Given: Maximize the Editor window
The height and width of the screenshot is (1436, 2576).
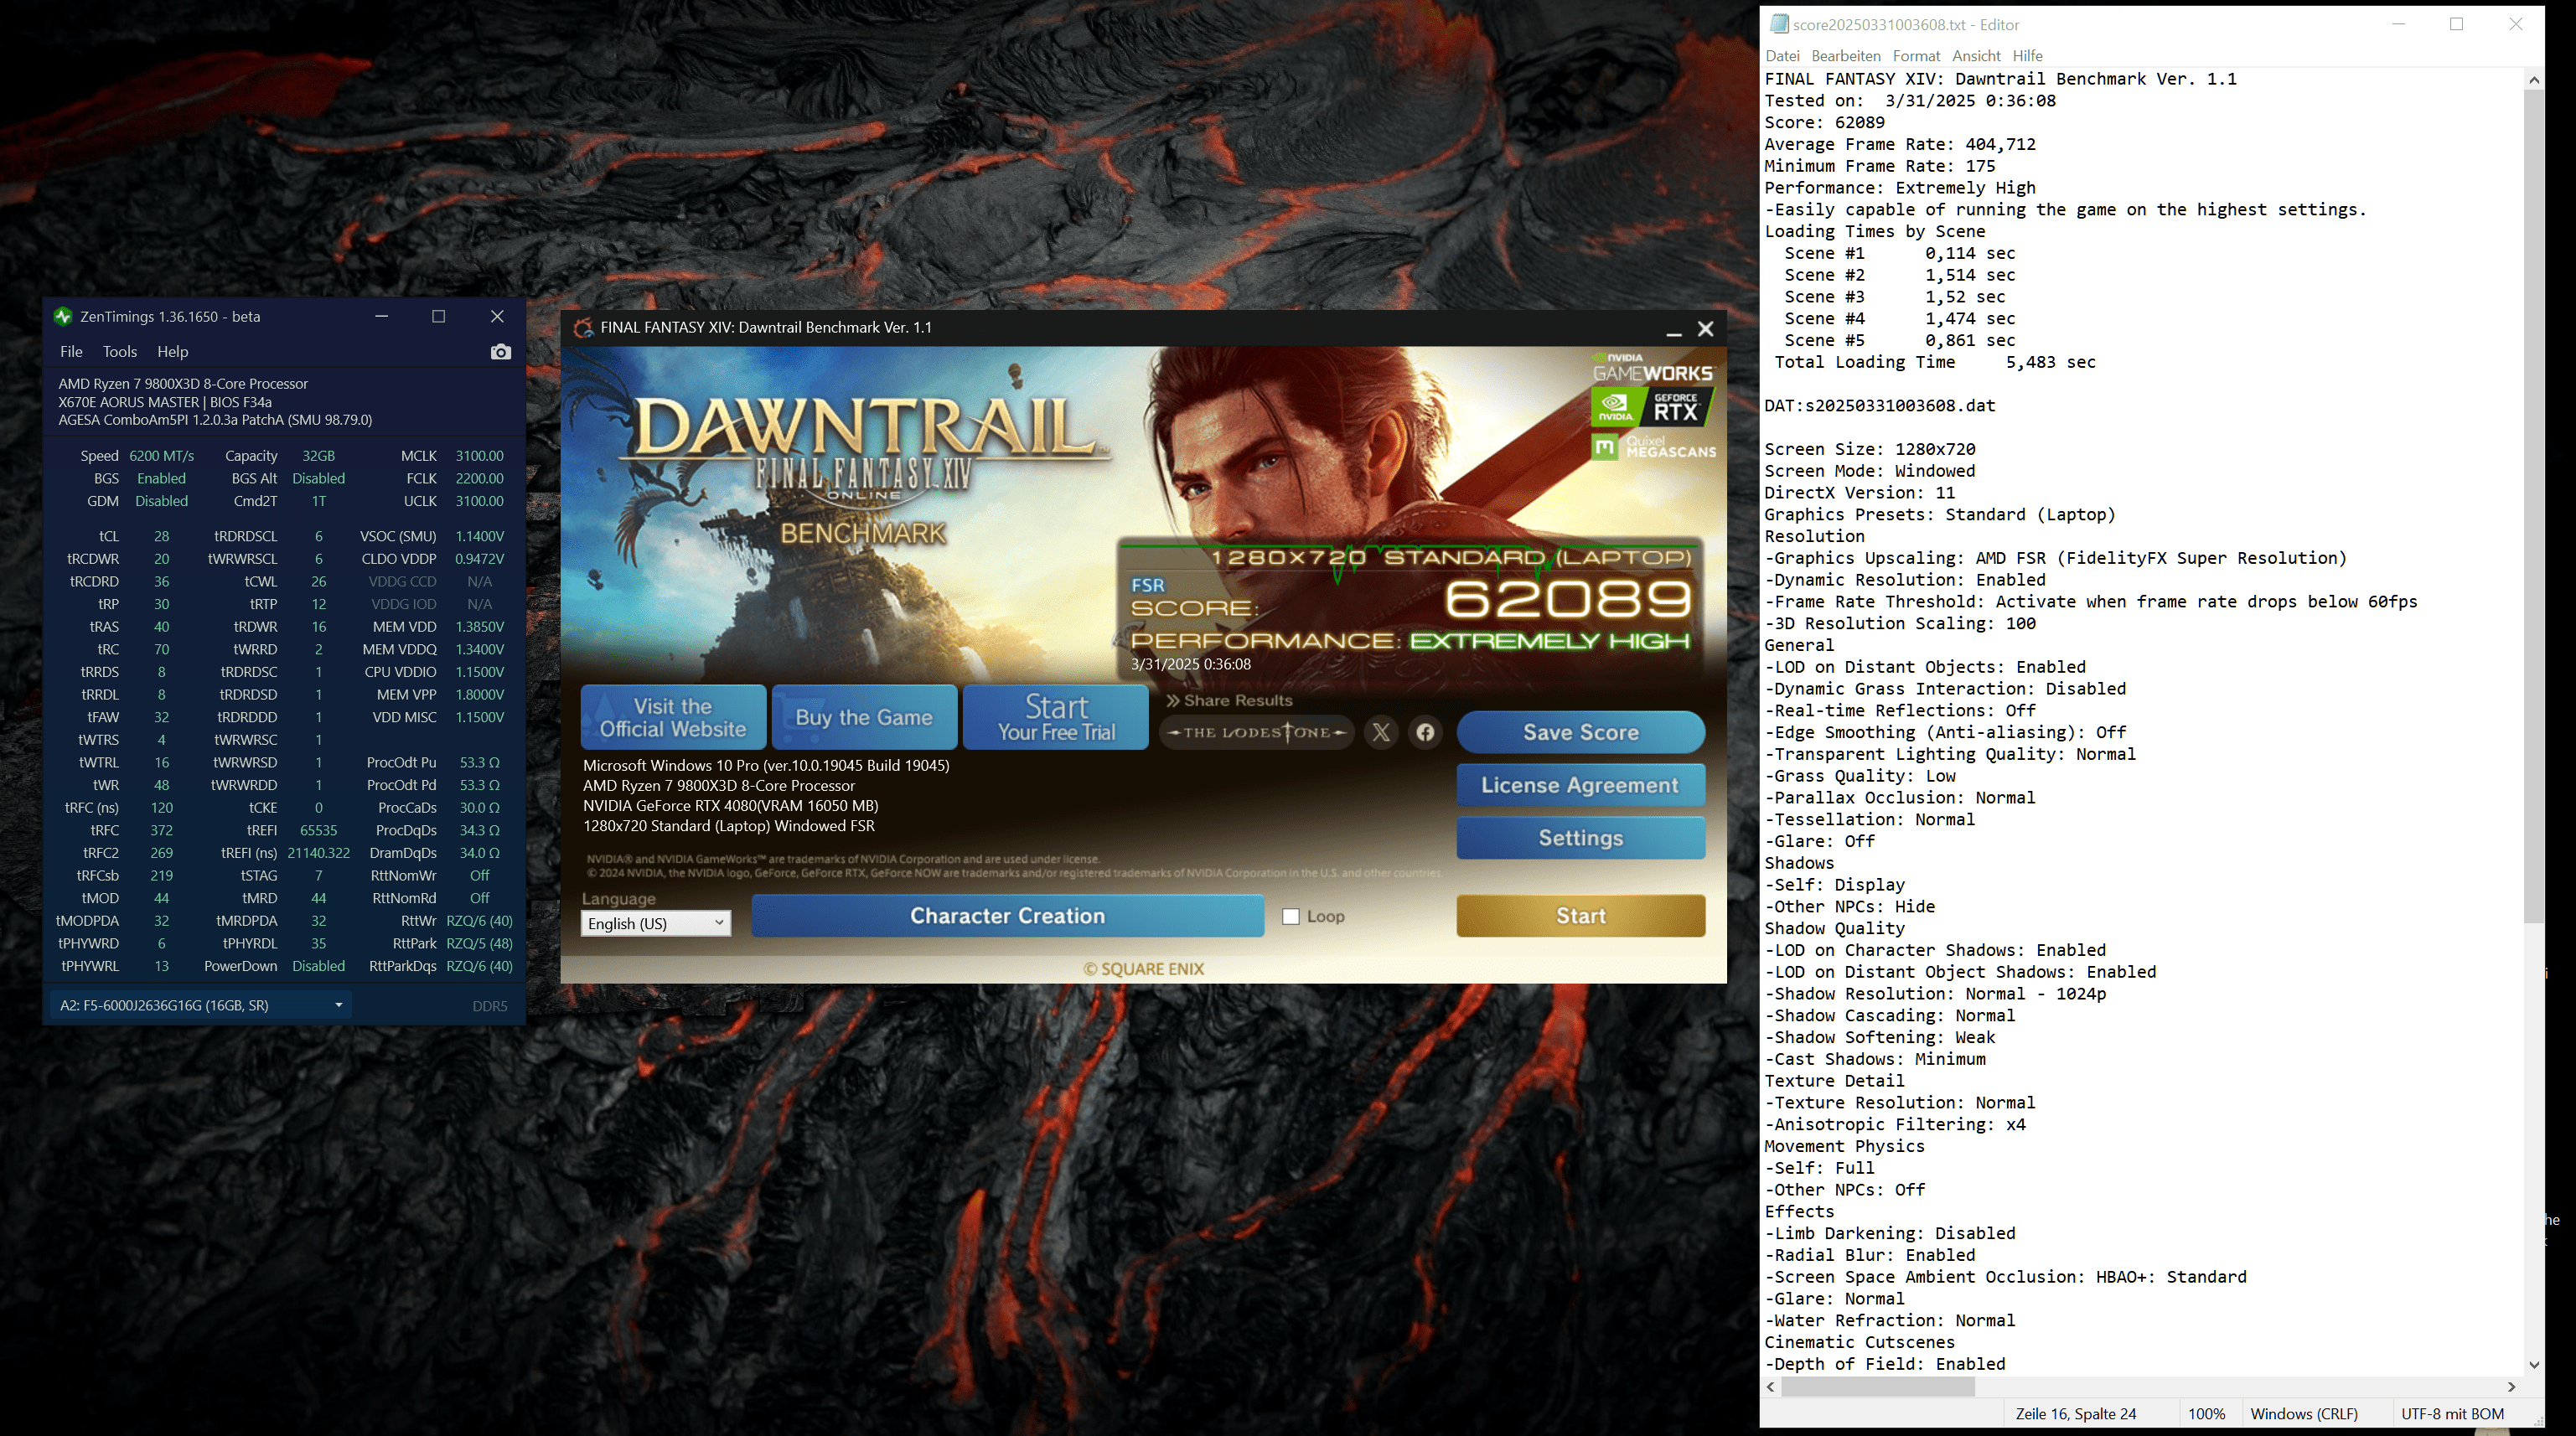Looking at the screenshot, I should (x=2456, y=24).
